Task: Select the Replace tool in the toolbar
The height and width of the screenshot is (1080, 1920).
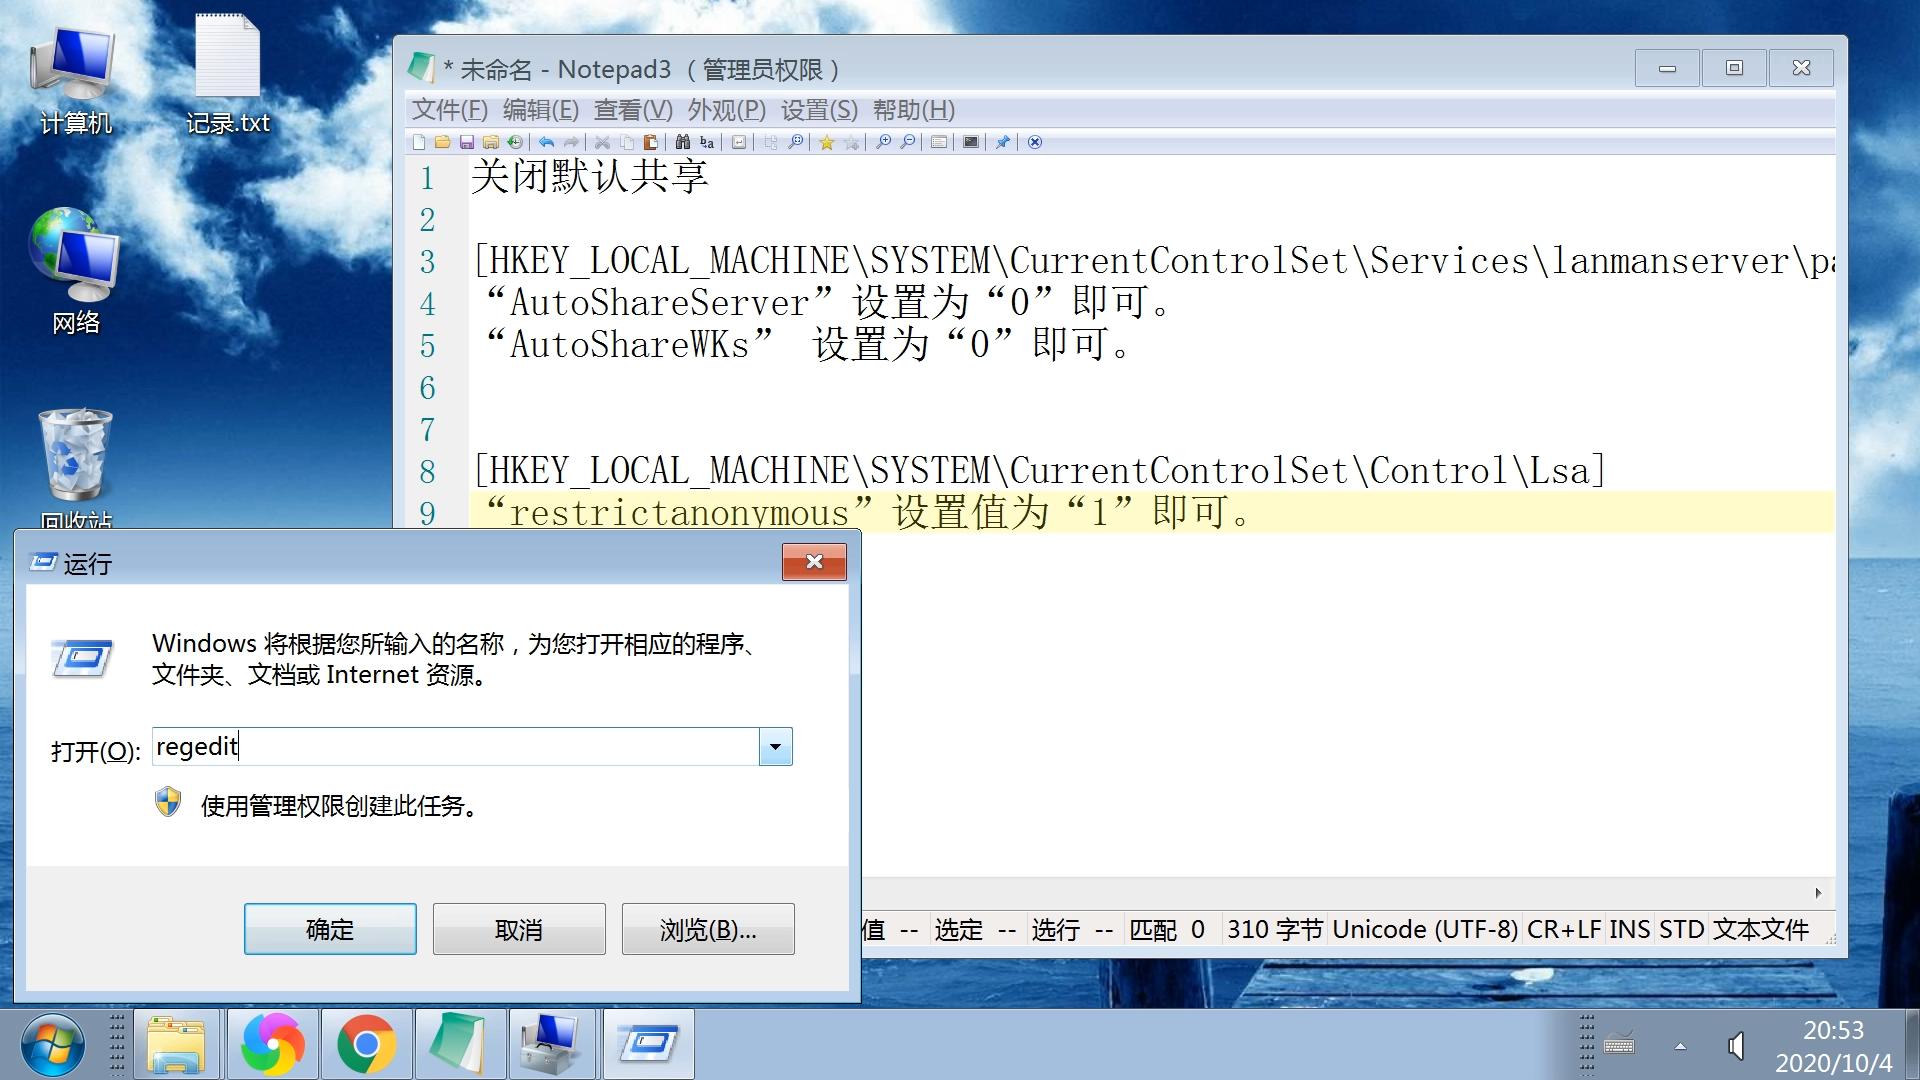Action: pyautogui.click(x=706, y=142)
